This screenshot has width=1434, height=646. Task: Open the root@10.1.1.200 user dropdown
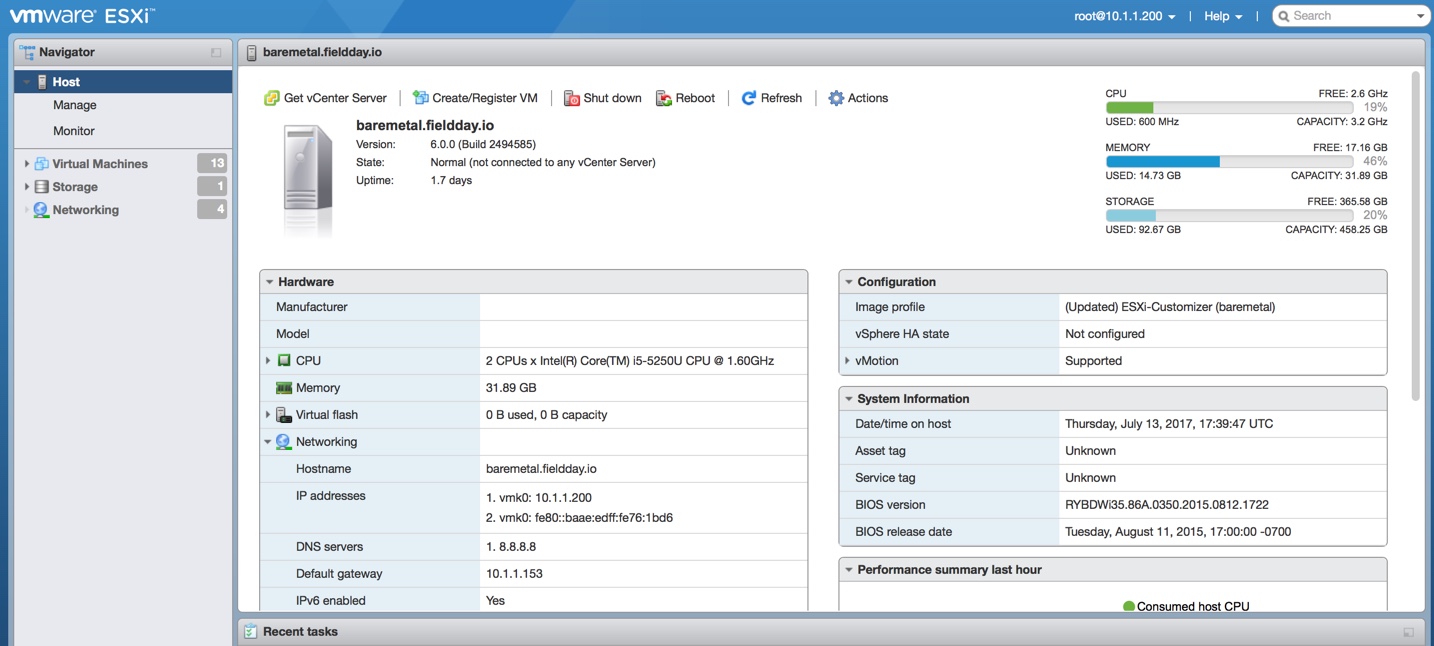coord(1125,16)
